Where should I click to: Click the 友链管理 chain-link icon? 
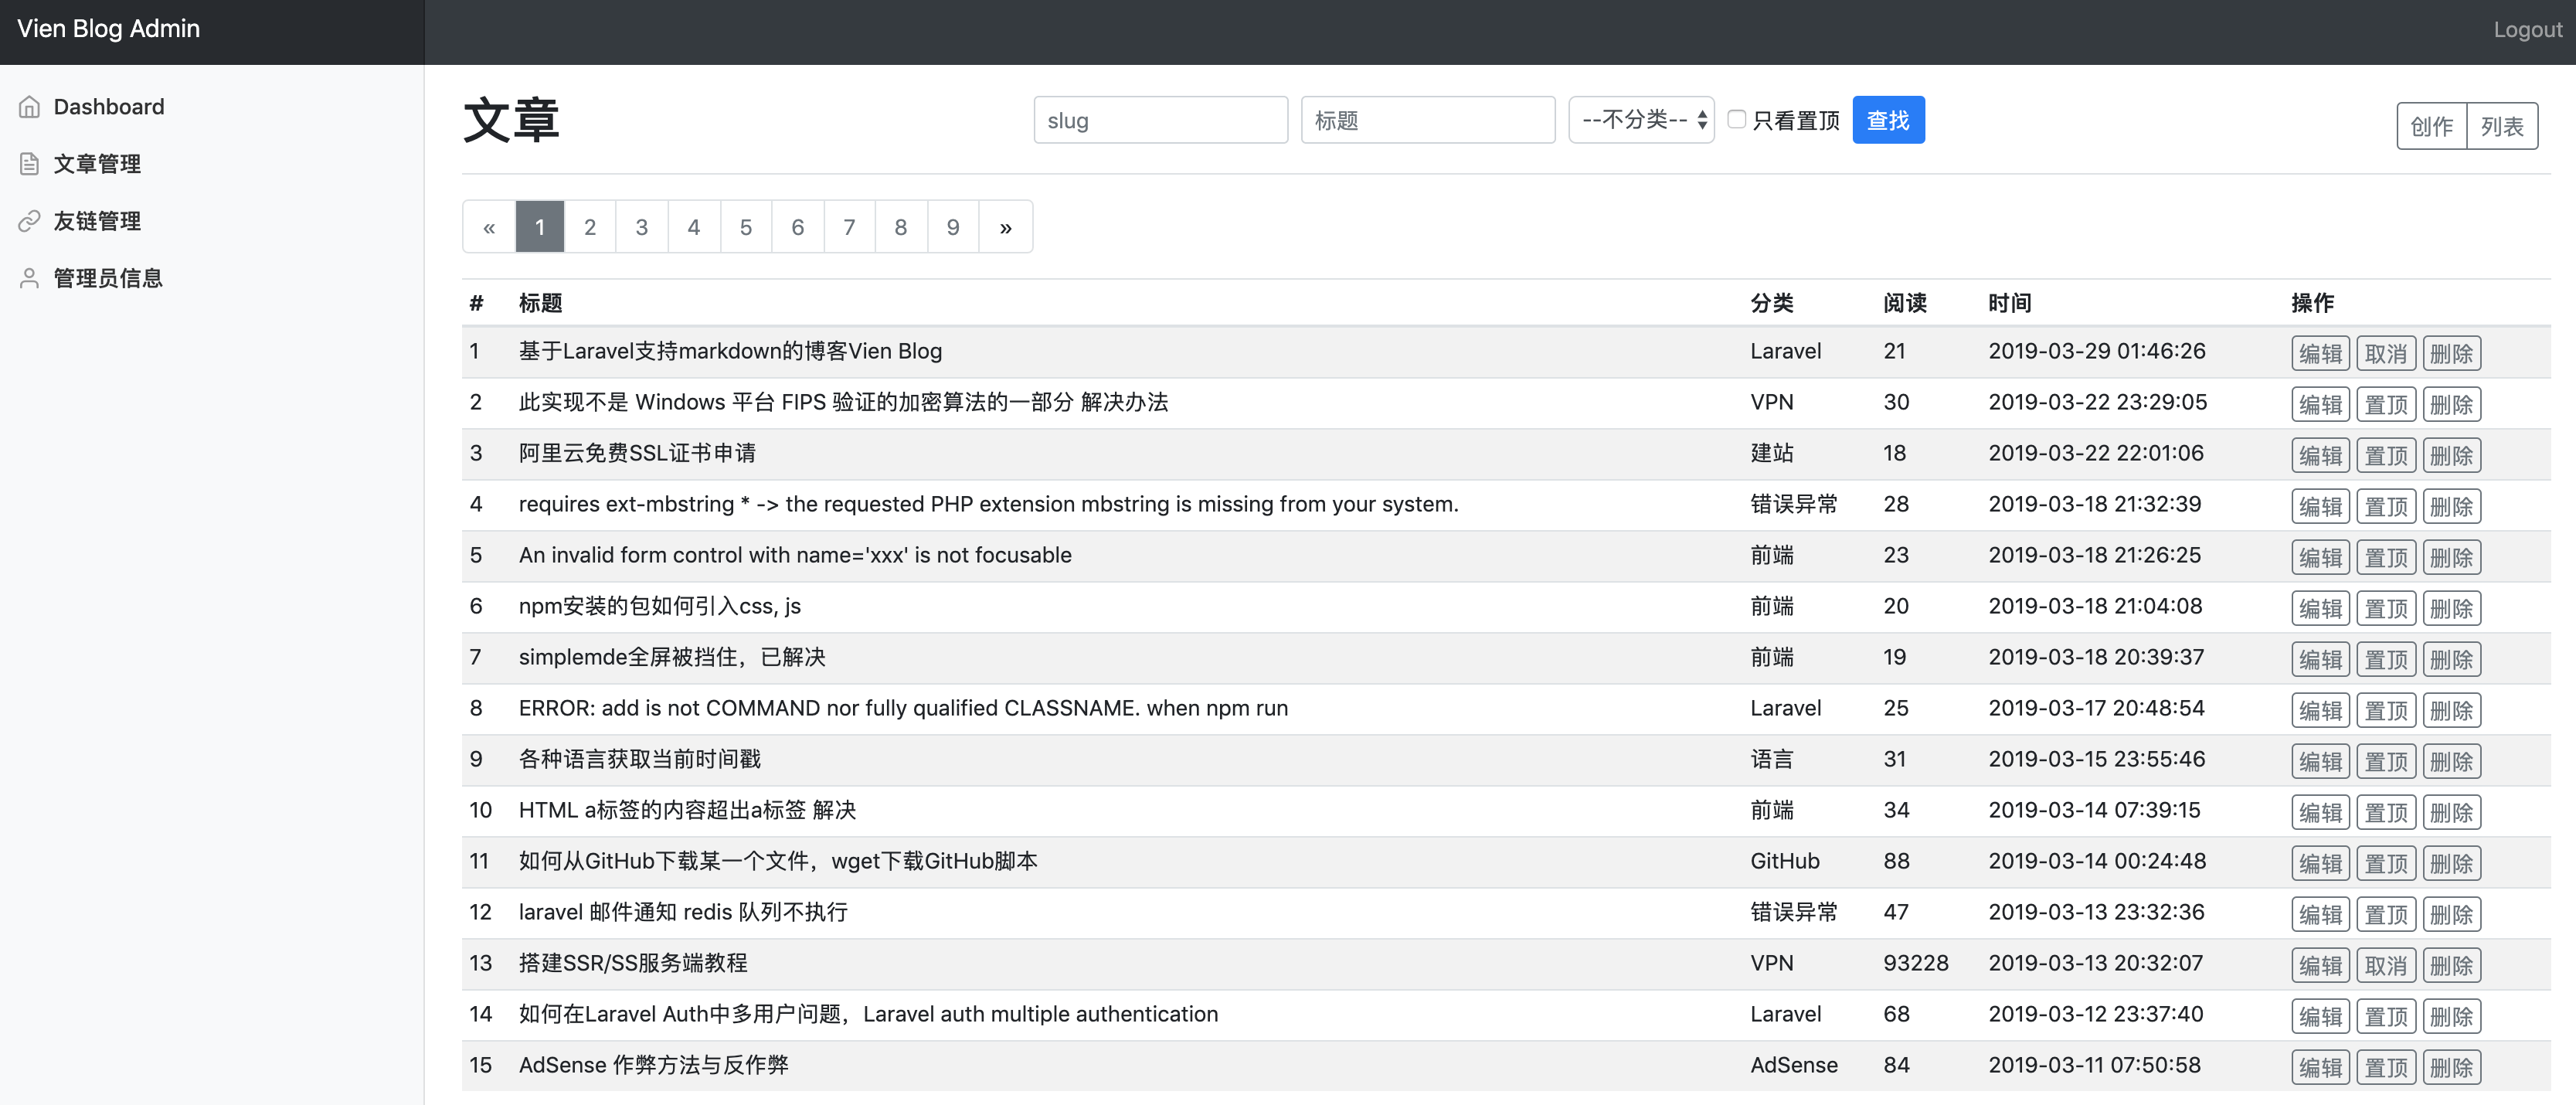[x=30, y=220]
